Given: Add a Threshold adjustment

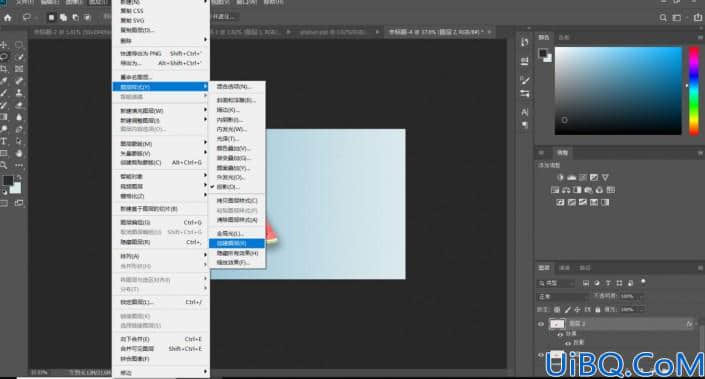Looking at the screenshot, I should 583,202.
